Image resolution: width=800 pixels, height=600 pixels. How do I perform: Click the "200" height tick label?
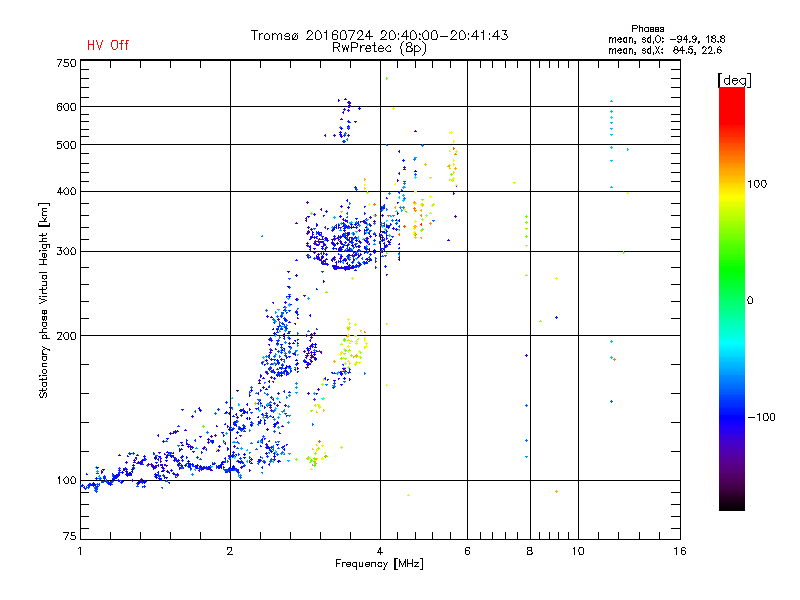coord(66,336)
